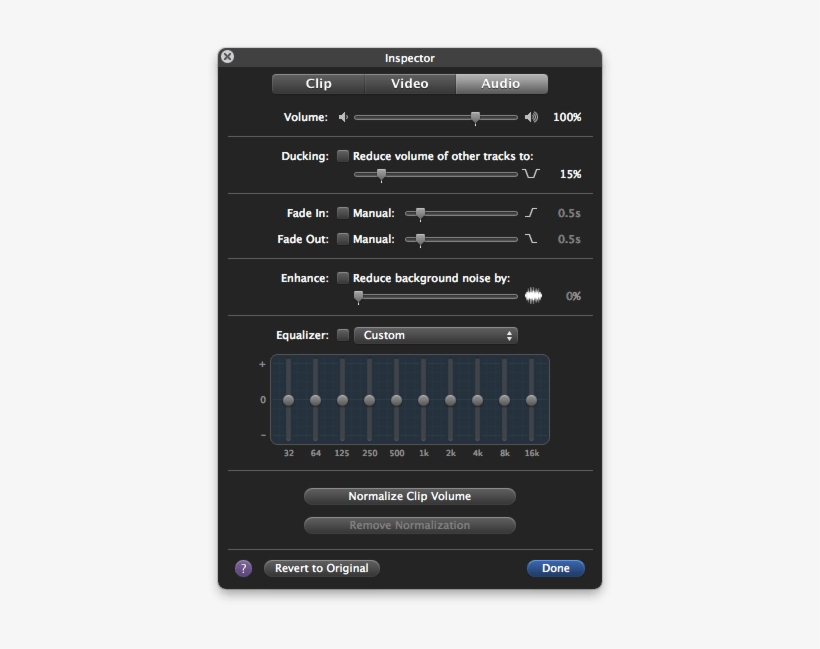Enable Reduce volume of other tracks
Image resolution: width=820 pixels, height=649 pixels.
tap(343, 156)
